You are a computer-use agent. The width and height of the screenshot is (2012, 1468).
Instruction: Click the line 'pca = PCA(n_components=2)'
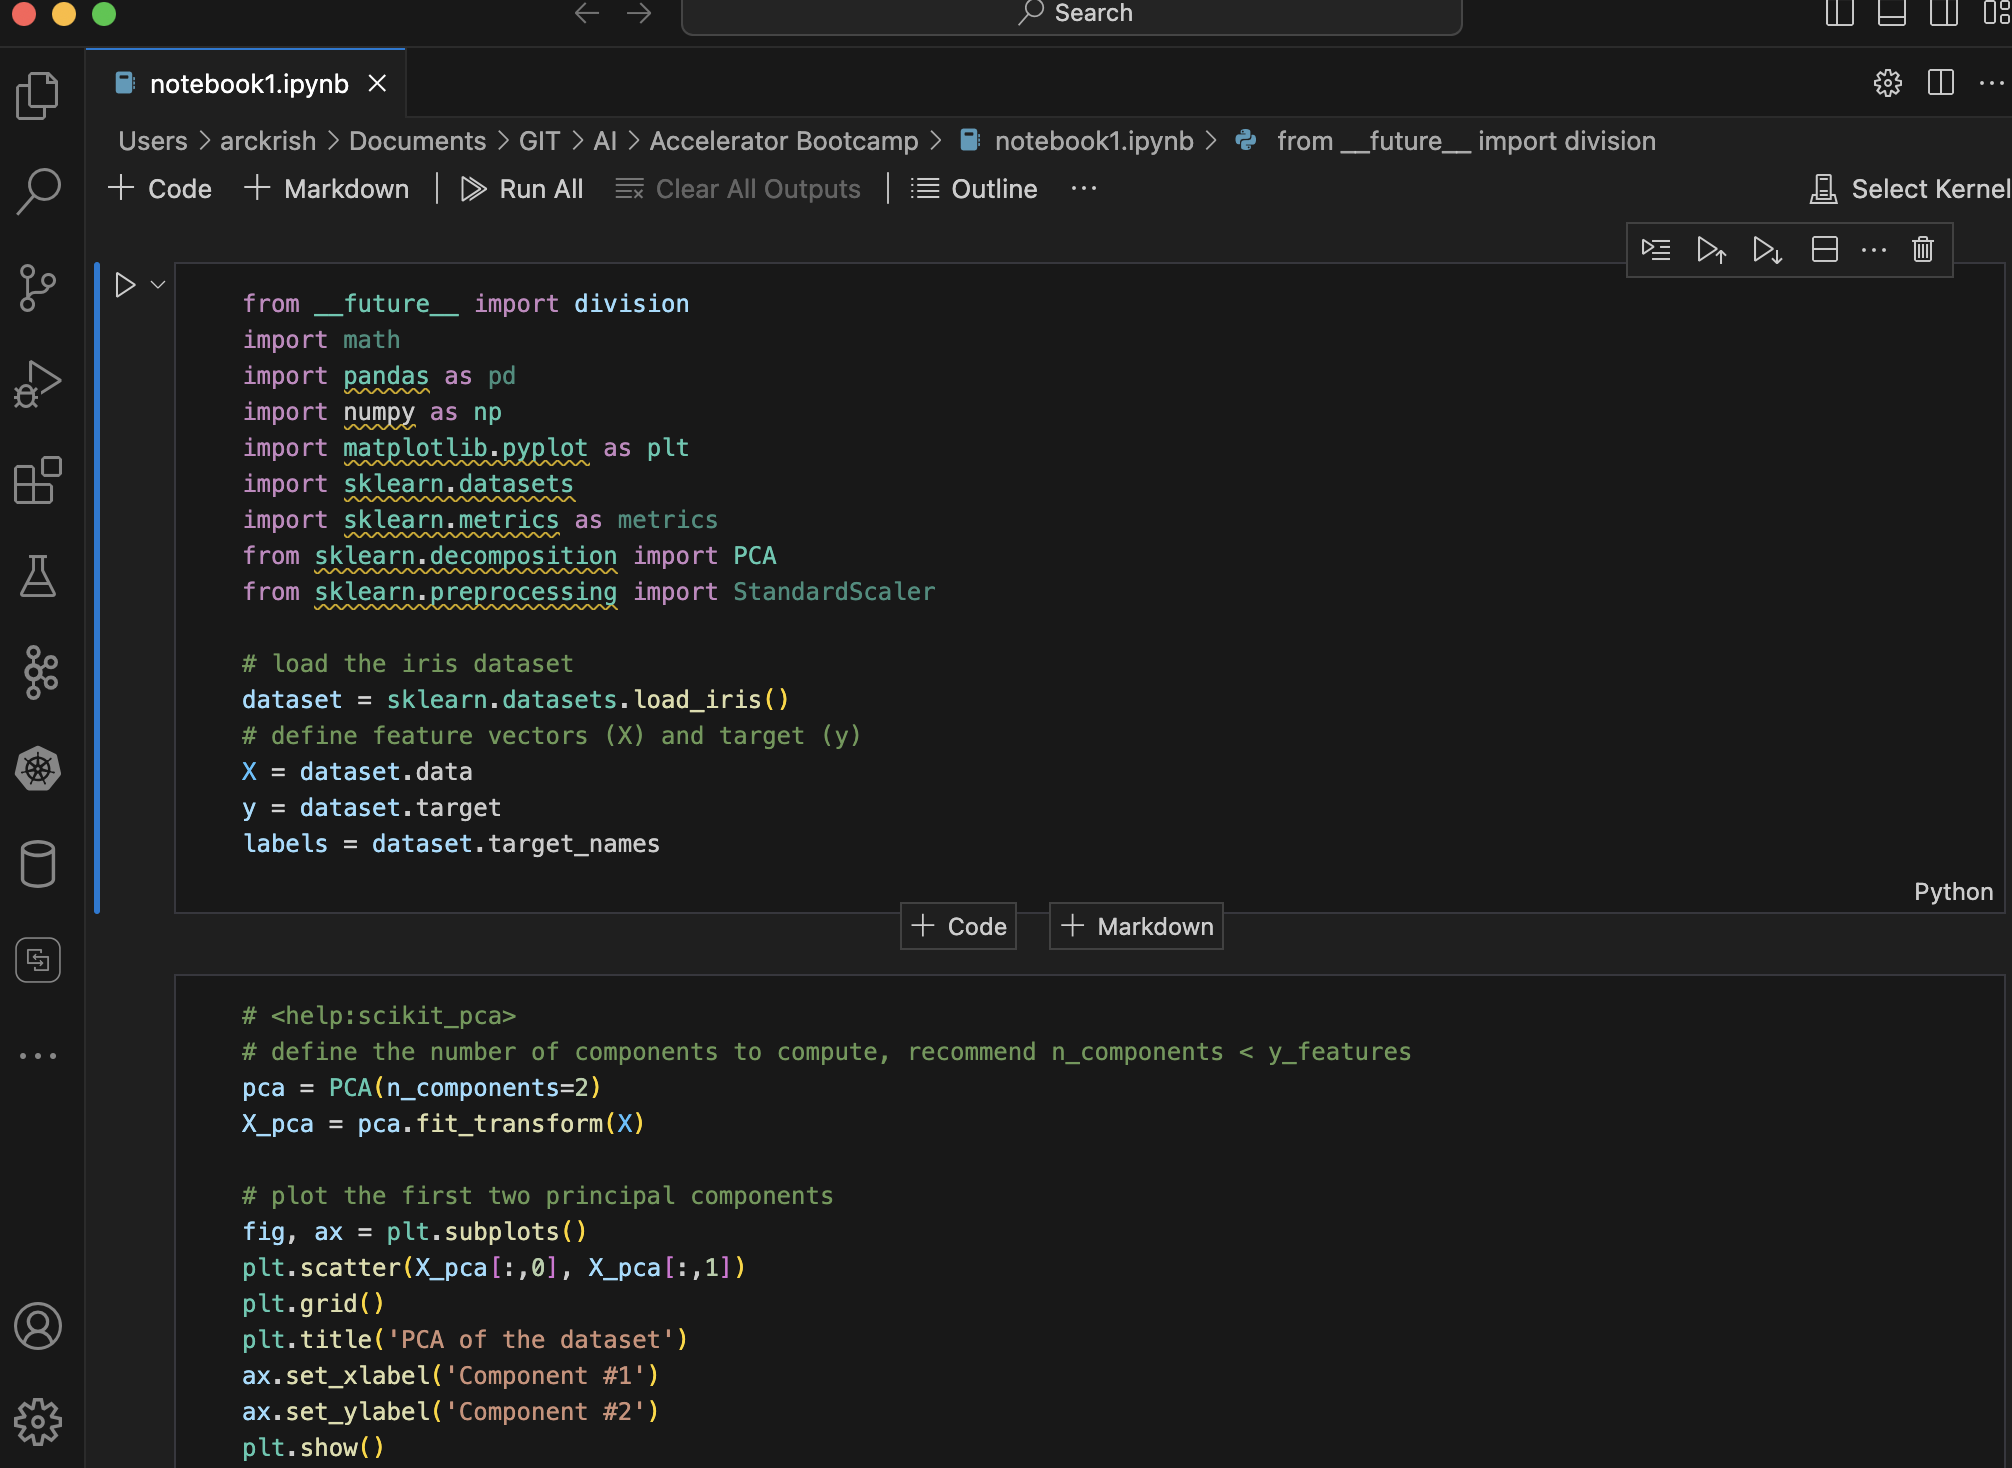coord(421,1088)
